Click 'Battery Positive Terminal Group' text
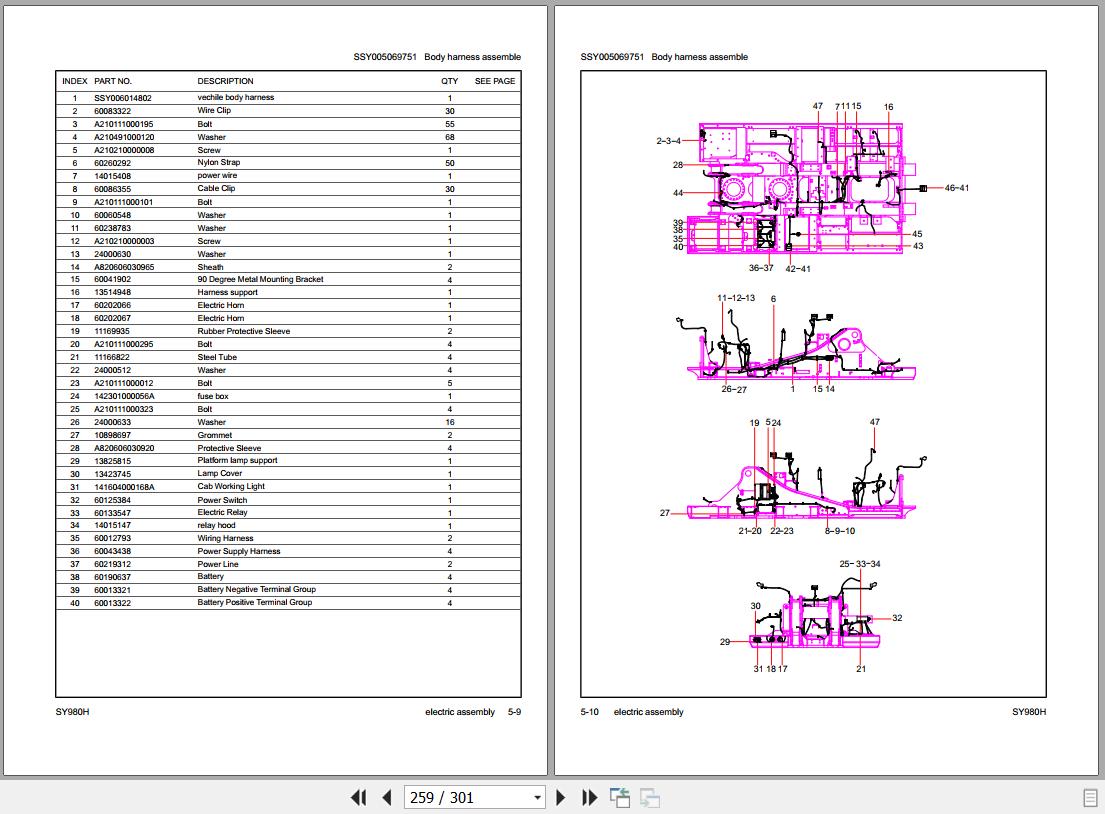Viewport: 1105px width, 814px height. point(254,603)
